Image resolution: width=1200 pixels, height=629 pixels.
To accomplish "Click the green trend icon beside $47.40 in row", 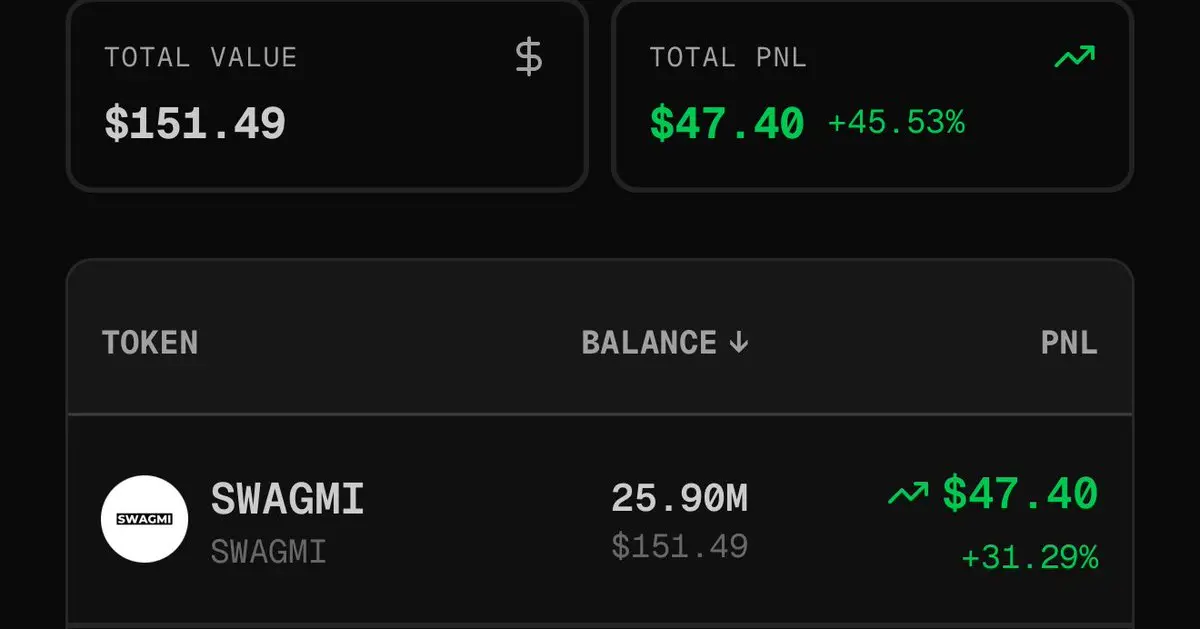I will (908, 493).
